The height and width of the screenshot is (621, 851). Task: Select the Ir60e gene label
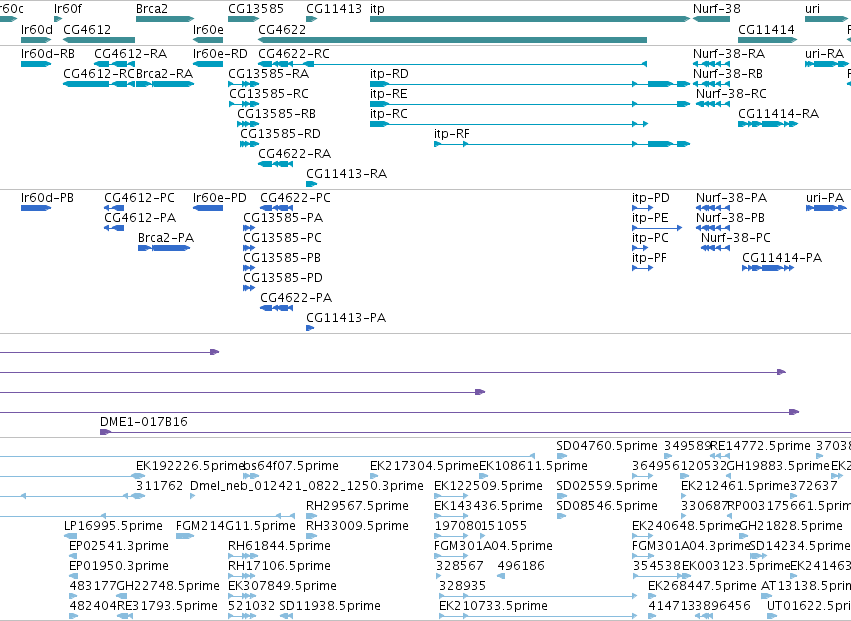coord(208,29)
